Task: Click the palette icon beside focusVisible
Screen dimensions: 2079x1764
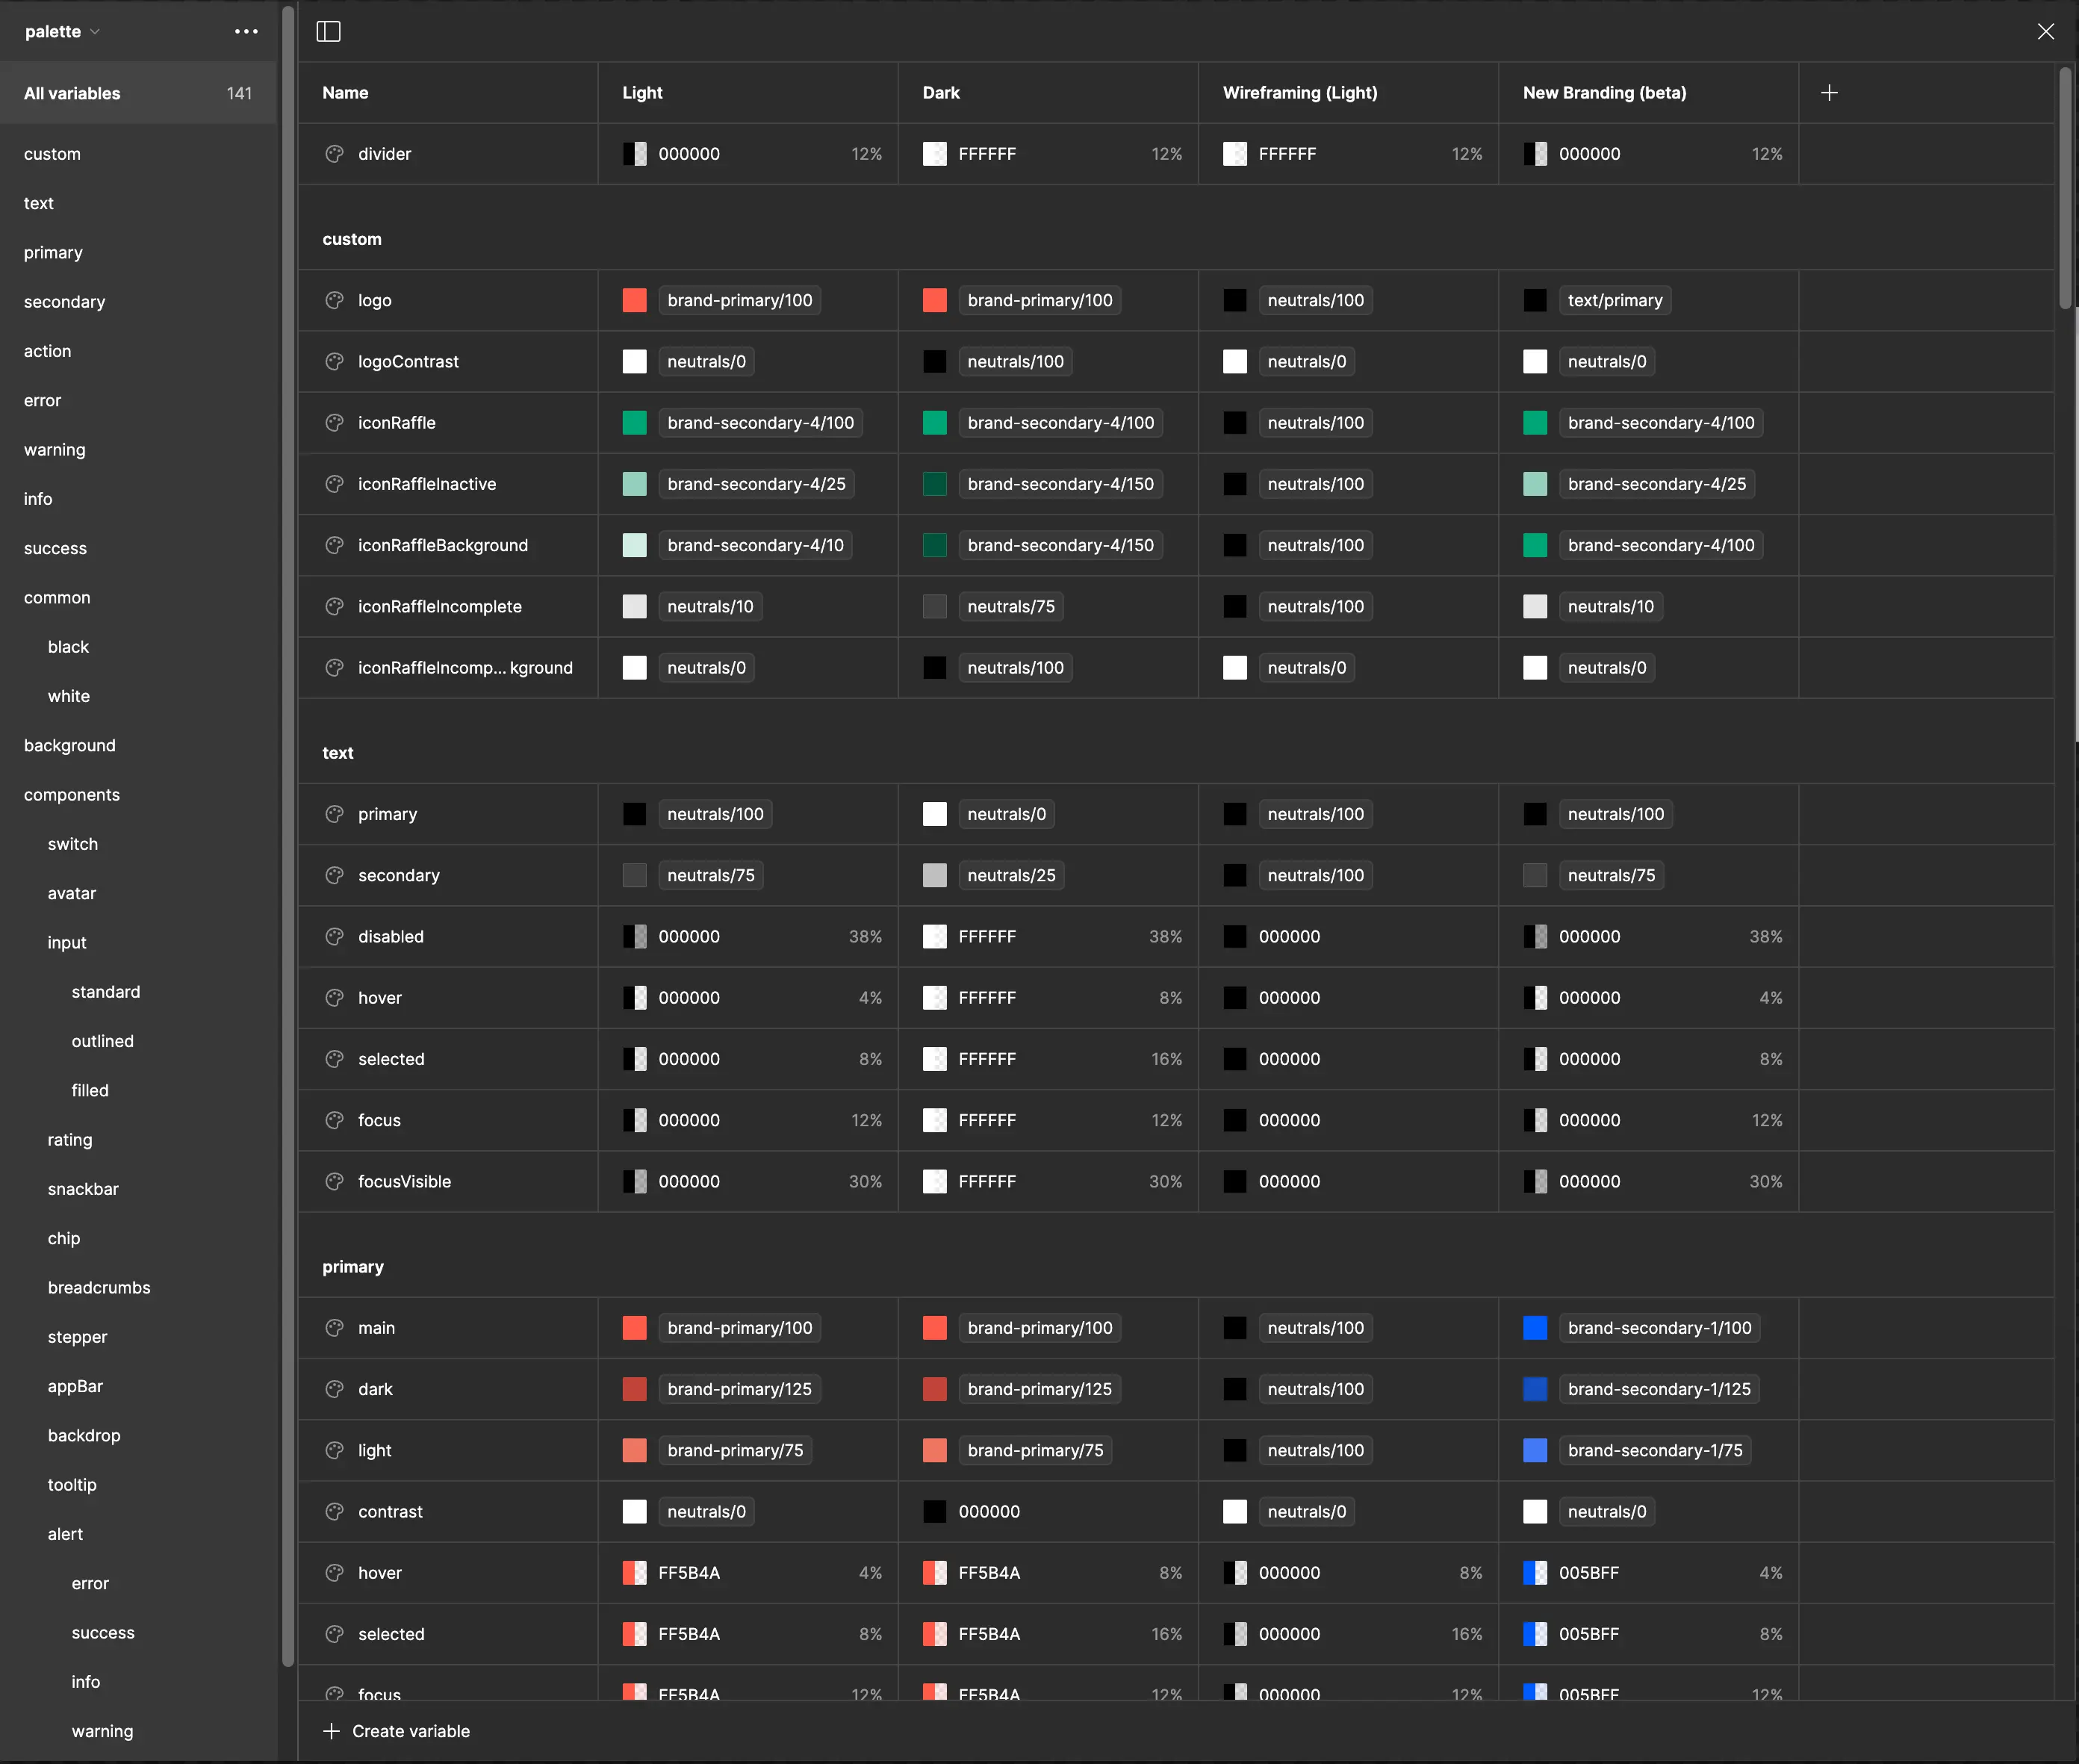Action: click(334, 1181)
